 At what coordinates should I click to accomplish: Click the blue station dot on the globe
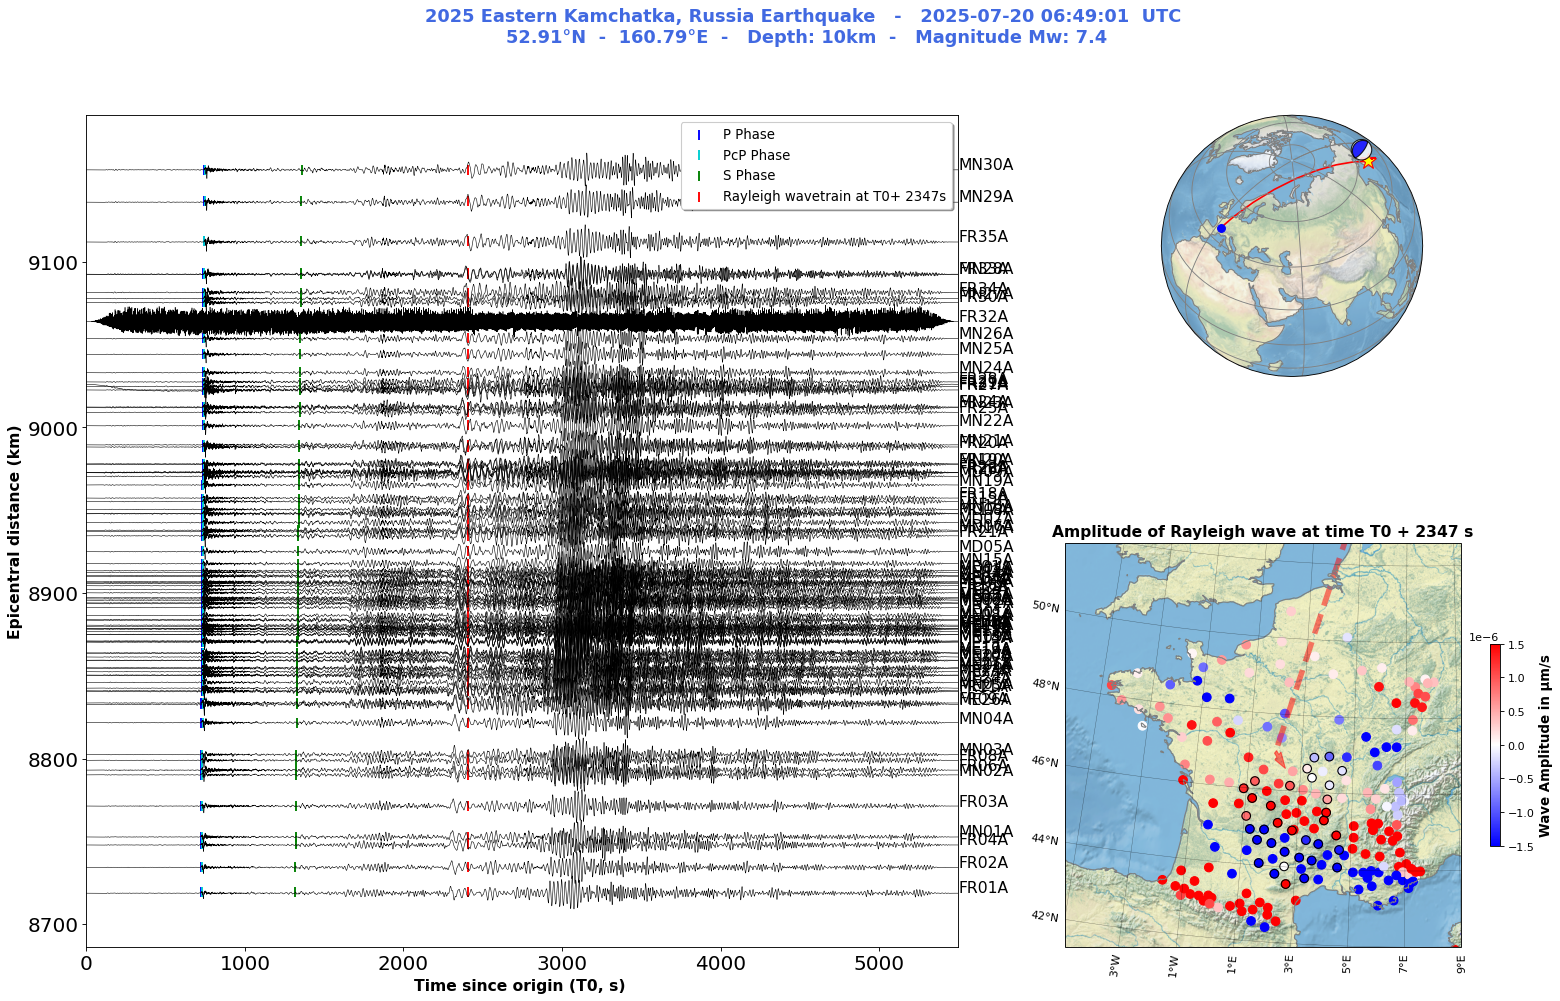point(1221,229)
